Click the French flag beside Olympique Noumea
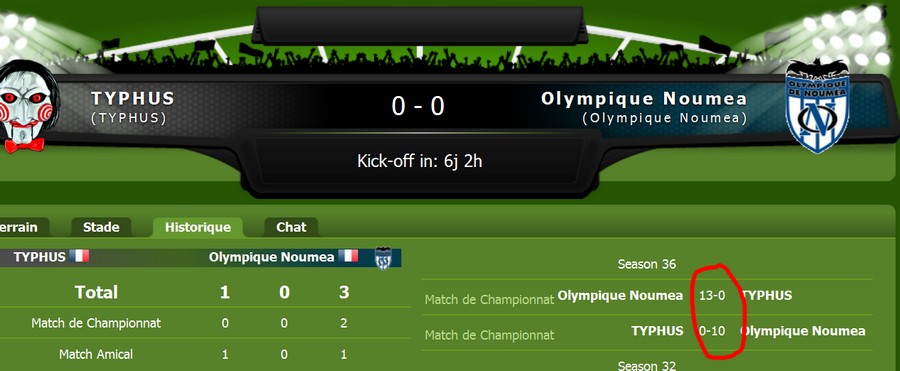 click(x=348, y=256)
